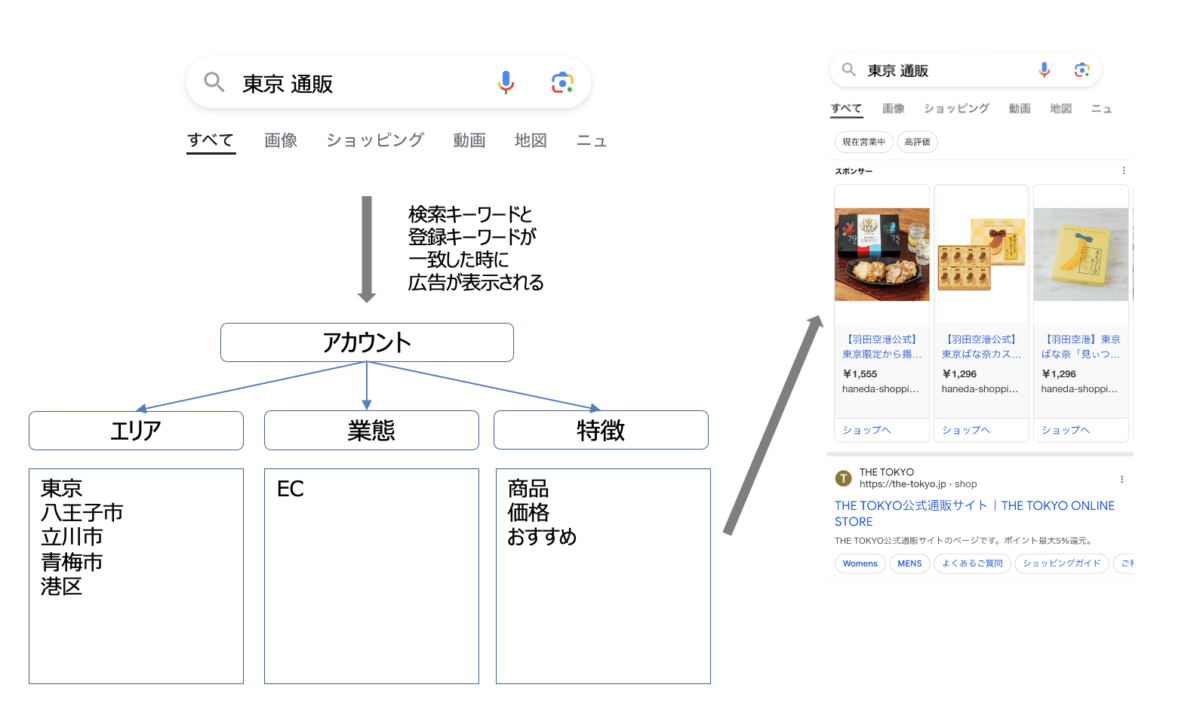The image size is (1200, 709).
Task: Click the microphone icon in the large search bar
Action: coord(506,83)
